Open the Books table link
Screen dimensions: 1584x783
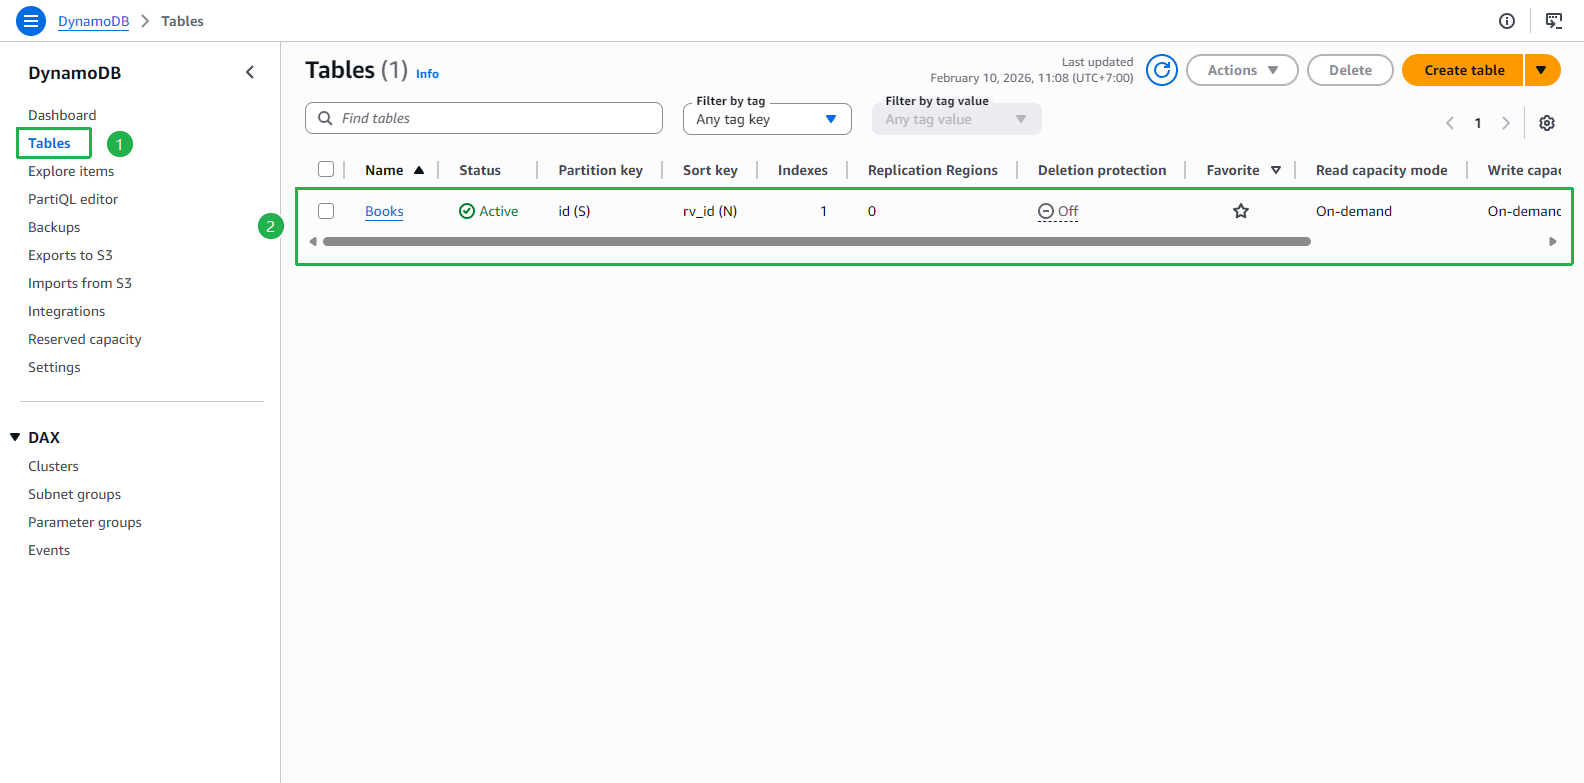point(384,211)
